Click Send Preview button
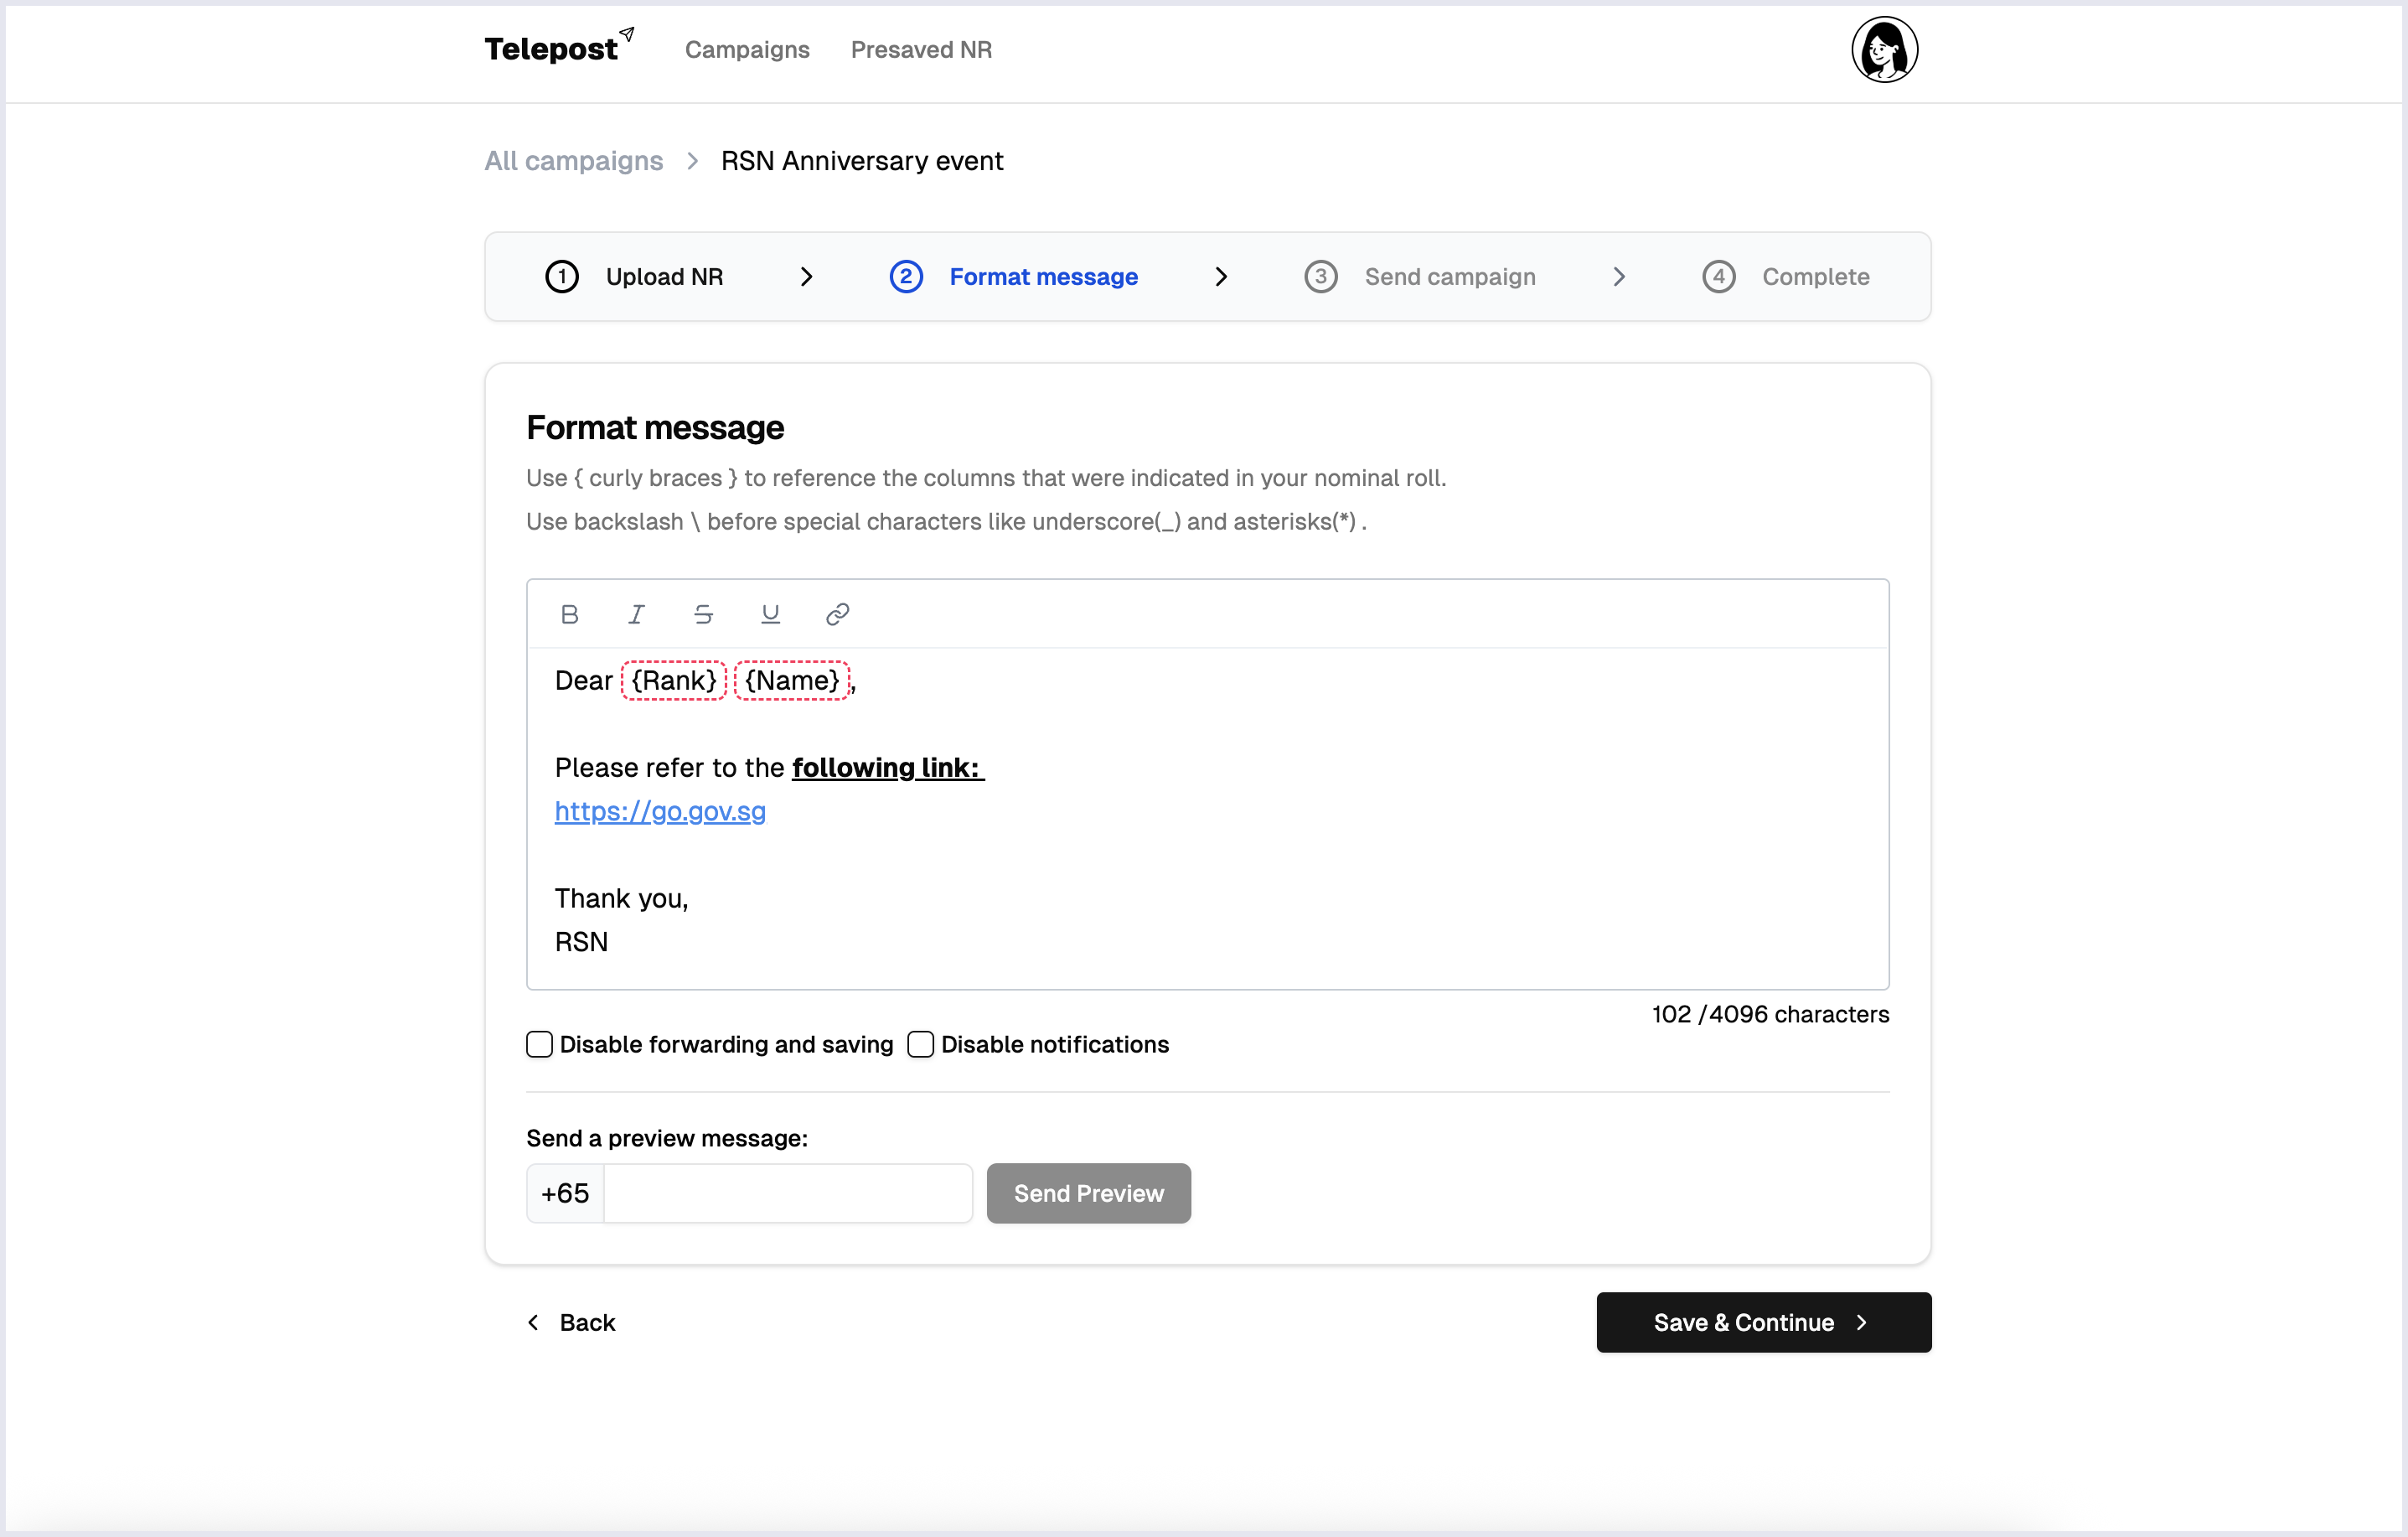 (1088, 1193)
